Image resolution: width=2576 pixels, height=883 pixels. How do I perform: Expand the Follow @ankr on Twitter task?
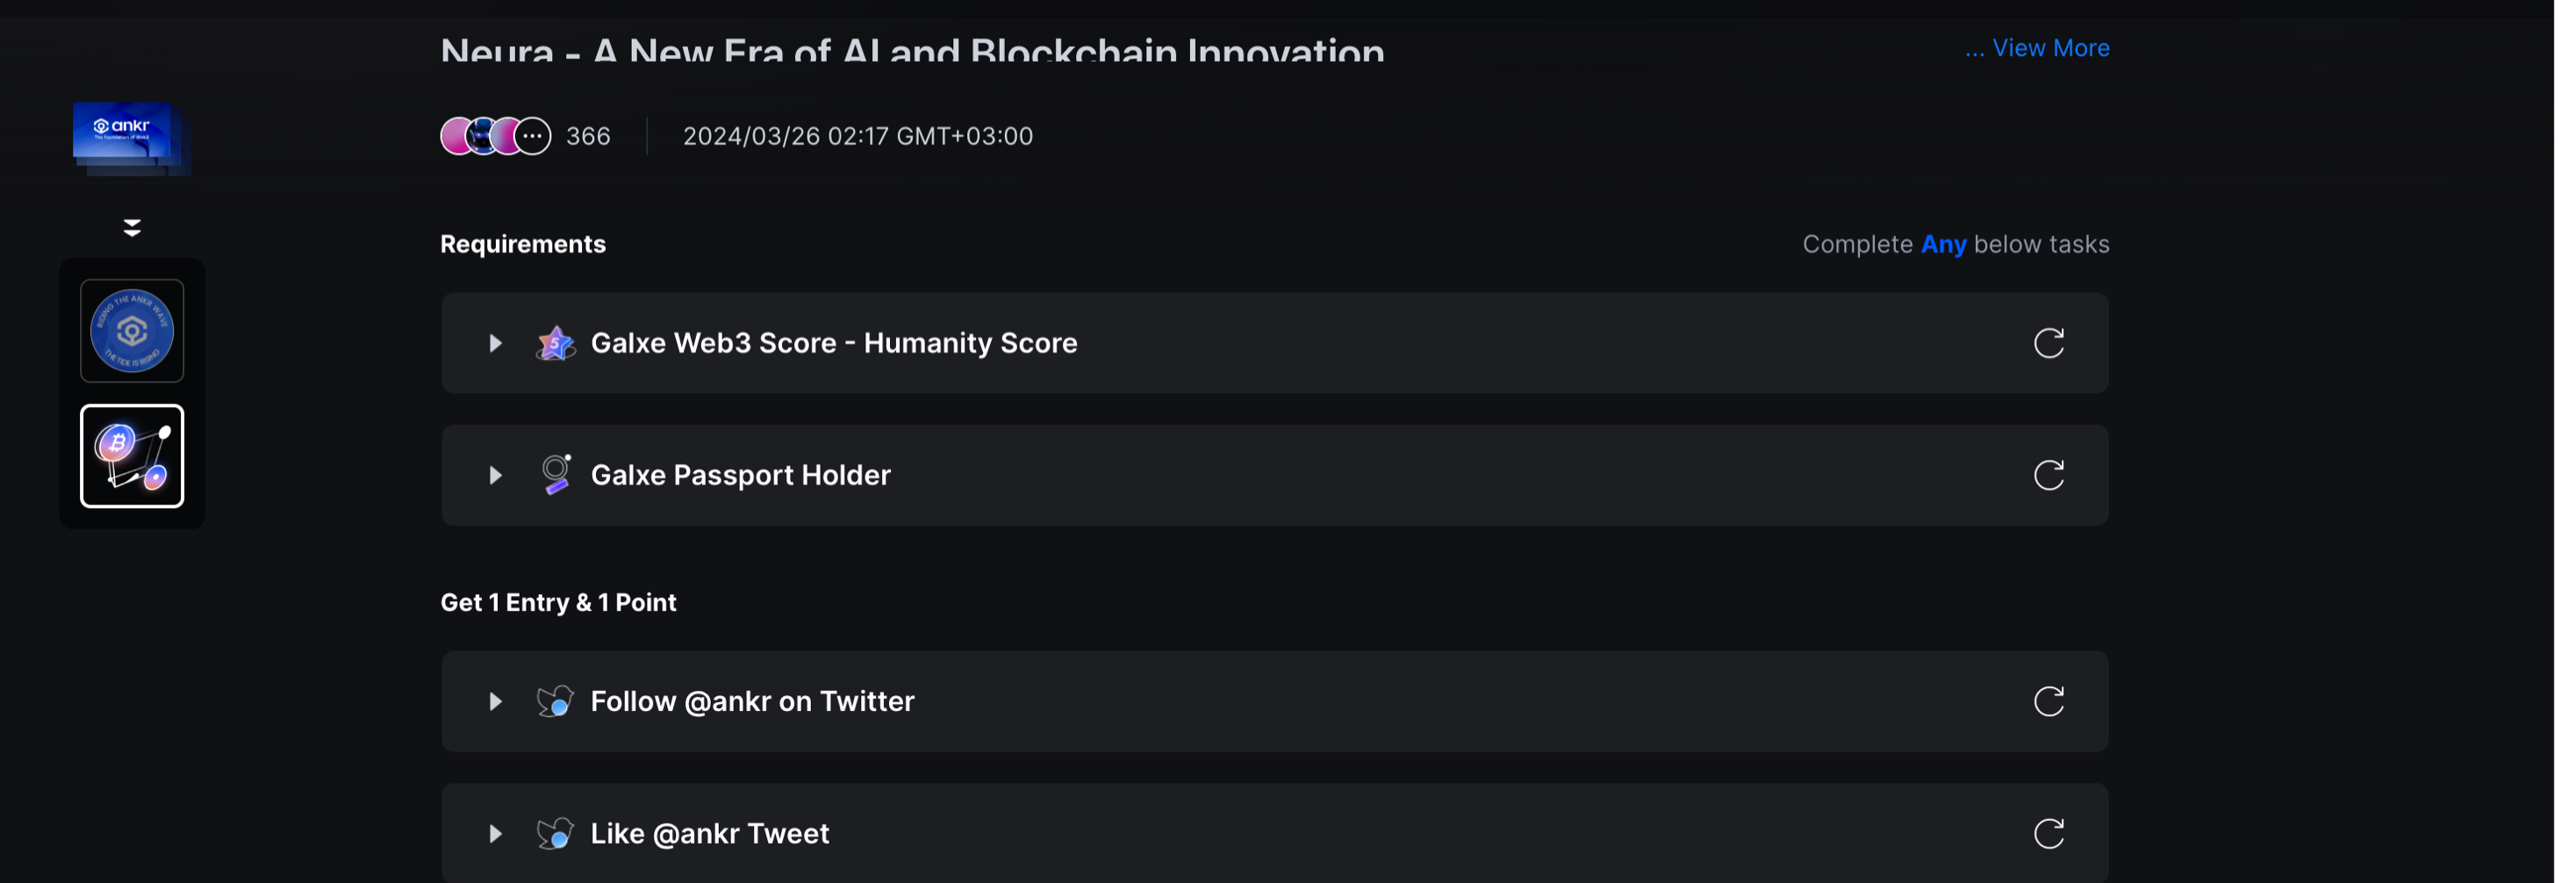[495, 701]
